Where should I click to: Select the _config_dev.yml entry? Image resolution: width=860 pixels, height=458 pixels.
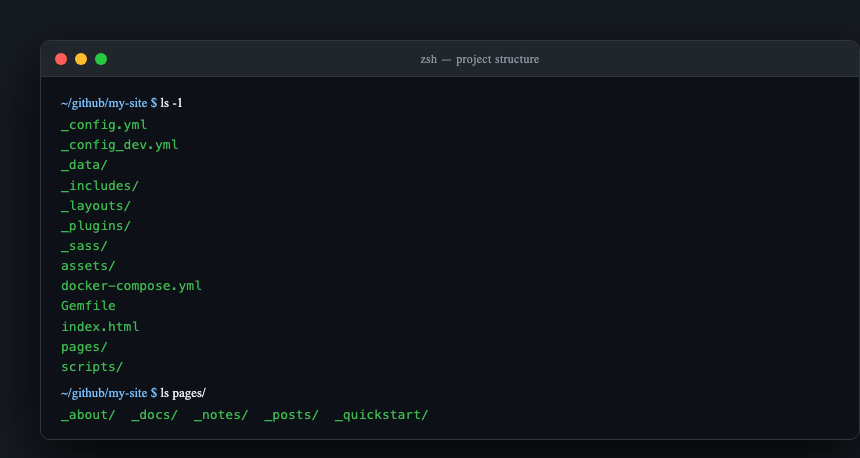click(x=120, y=145)
